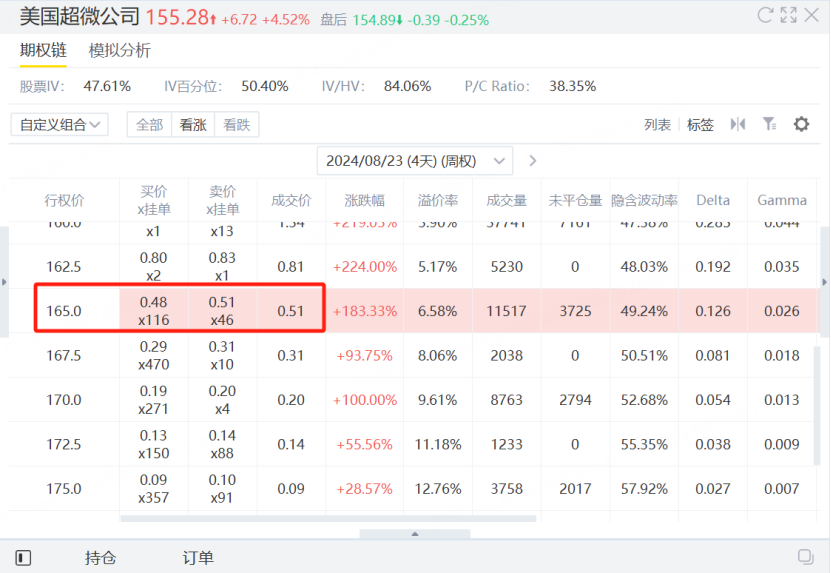
Task: Expand panel to fullscreen
Action: (789, 15)
